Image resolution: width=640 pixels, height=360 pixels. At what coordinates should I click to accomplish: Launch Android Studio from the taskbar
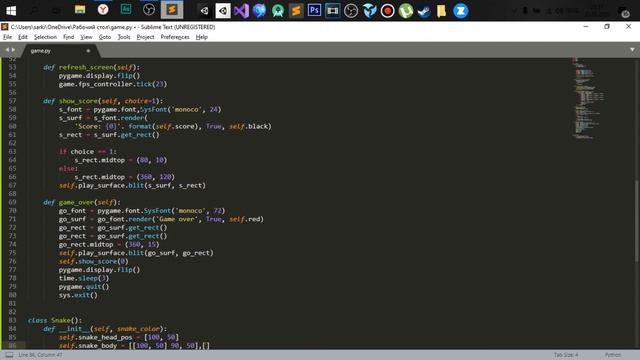pyautogui.click(x=278, y=11)
